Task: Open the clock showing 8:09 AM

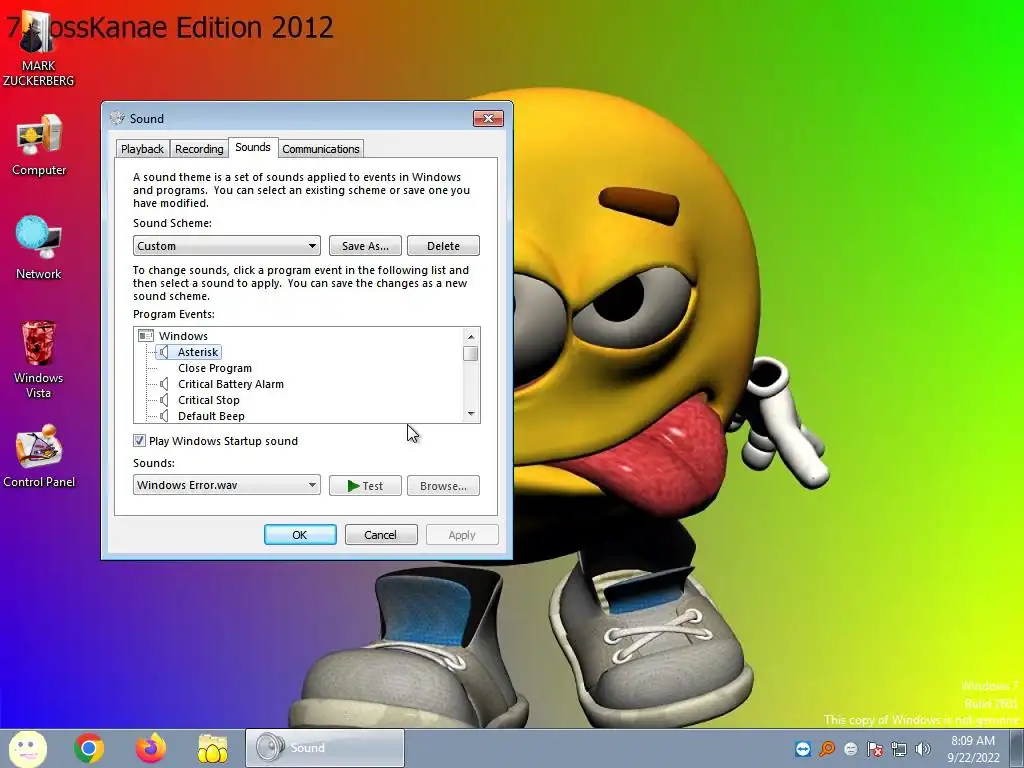Action: [x=973, y=748]
